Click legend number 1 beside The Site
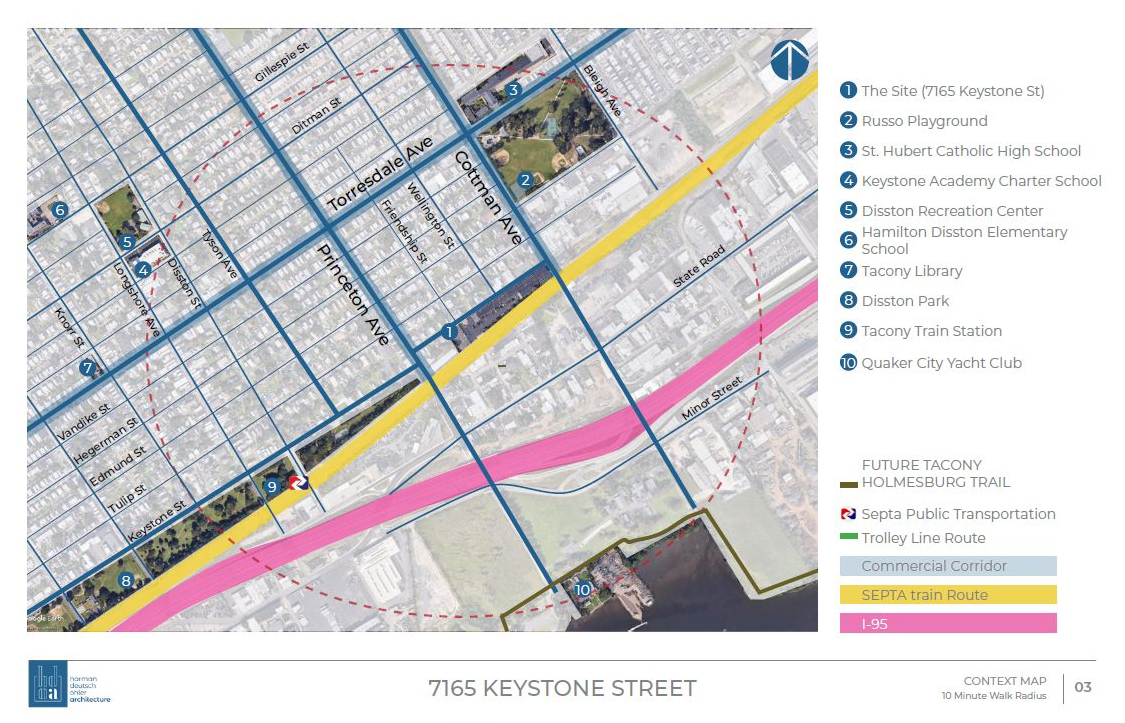Image resolution: width=1125 pixels, height=723 pixels. tap(848, 90)
